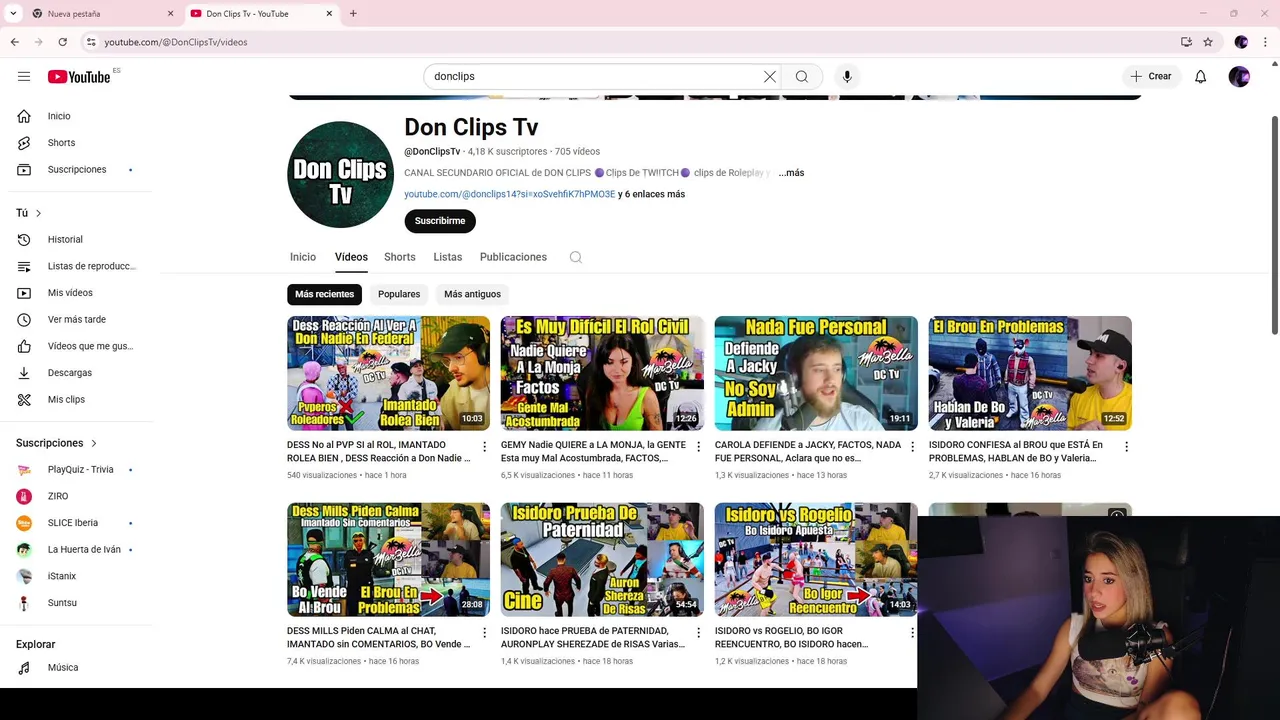Open the tab search dropdown arrow

click(13, 14)
